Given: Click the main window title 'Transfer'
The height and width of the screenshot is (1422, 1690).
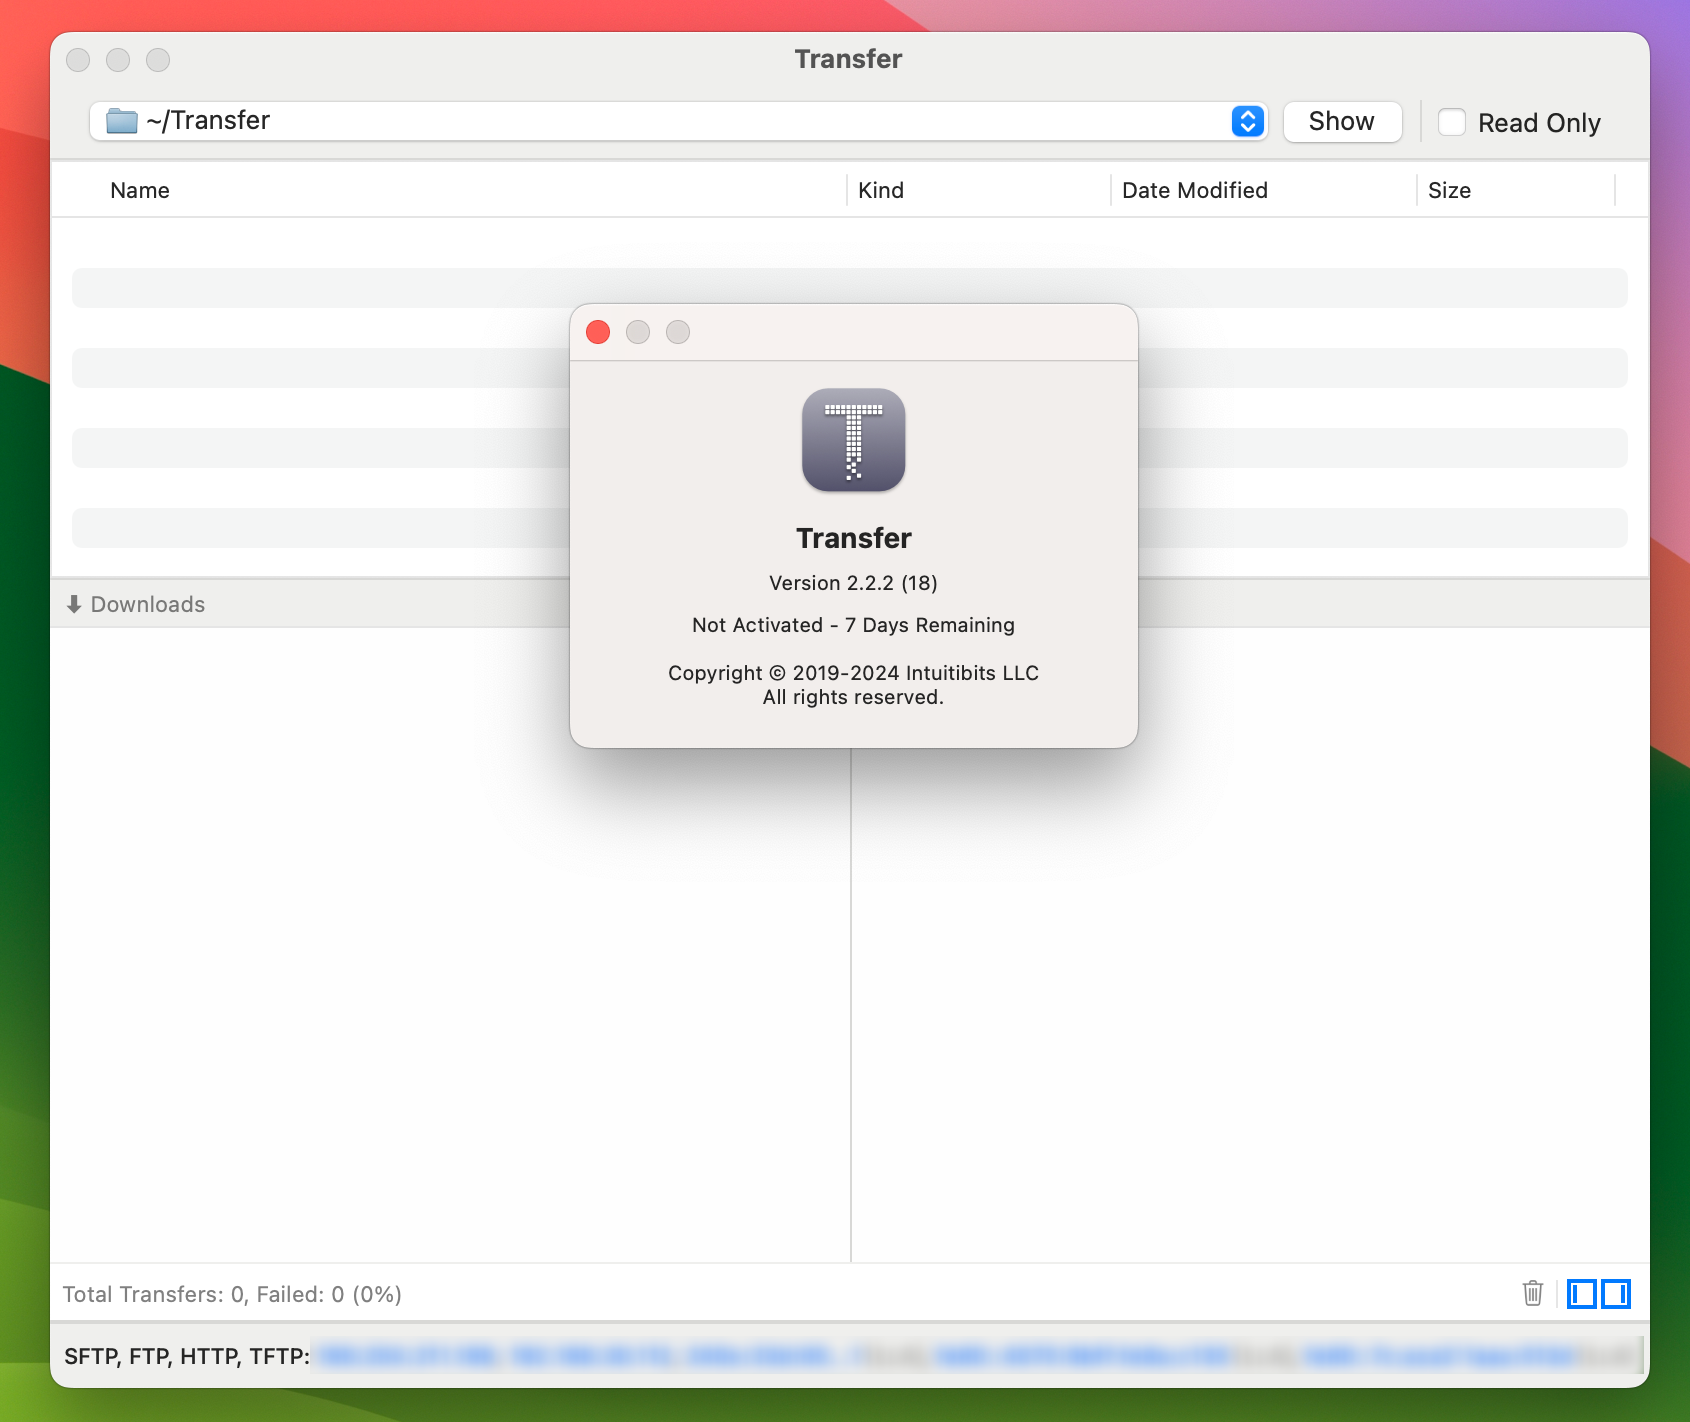Looking at the screenshot, I should click(x=848, y=59).
